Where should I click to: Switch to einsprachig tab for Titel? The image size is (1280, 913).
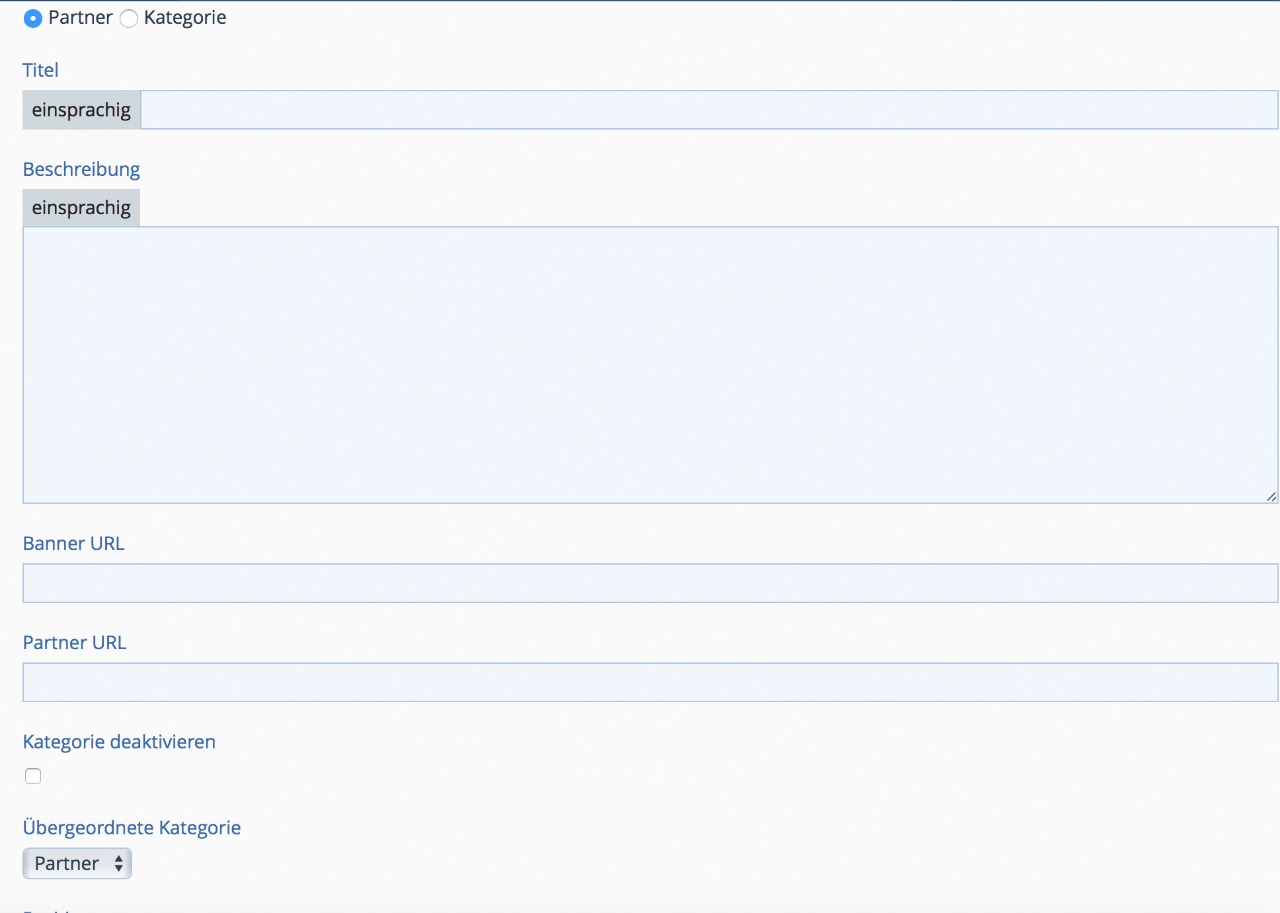pyautogui.click(x=81, y=110)
